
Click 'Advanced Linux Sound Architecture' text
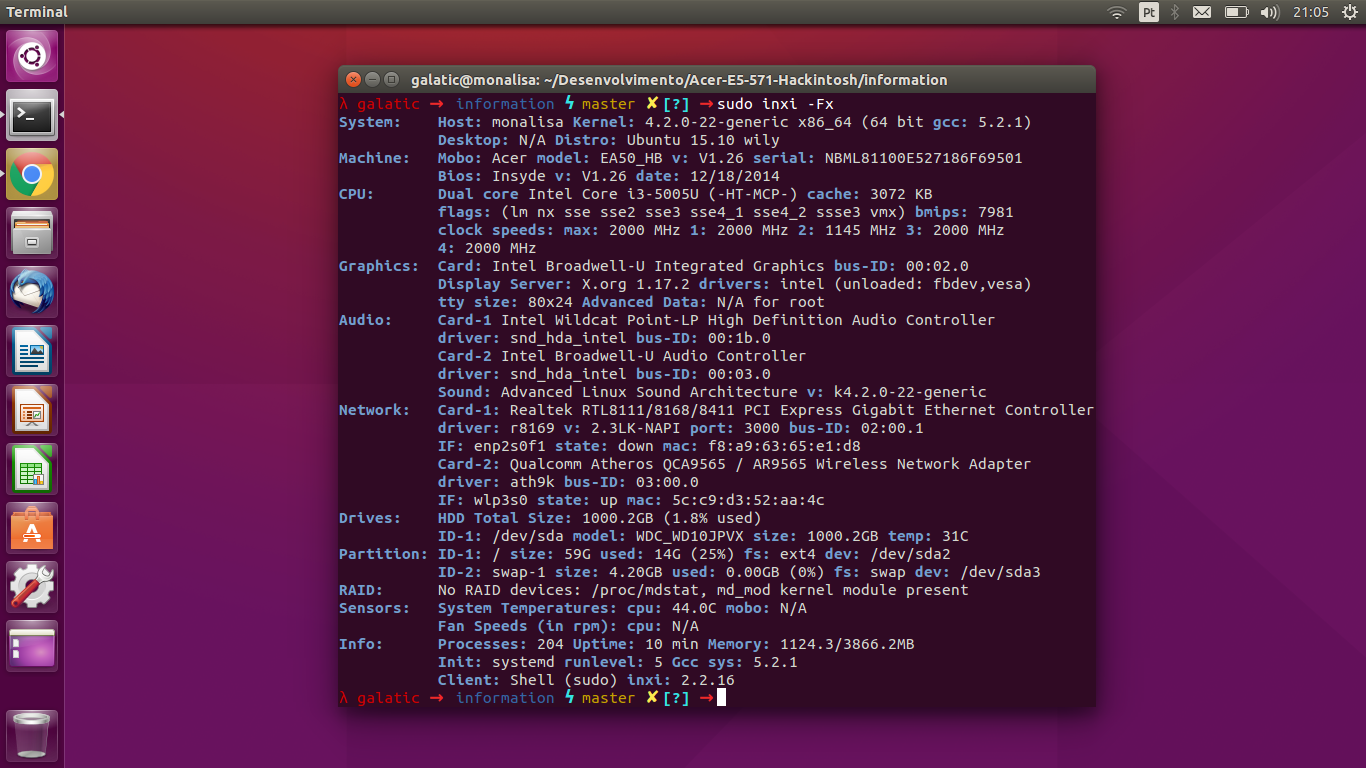click(x=649, y=392)
